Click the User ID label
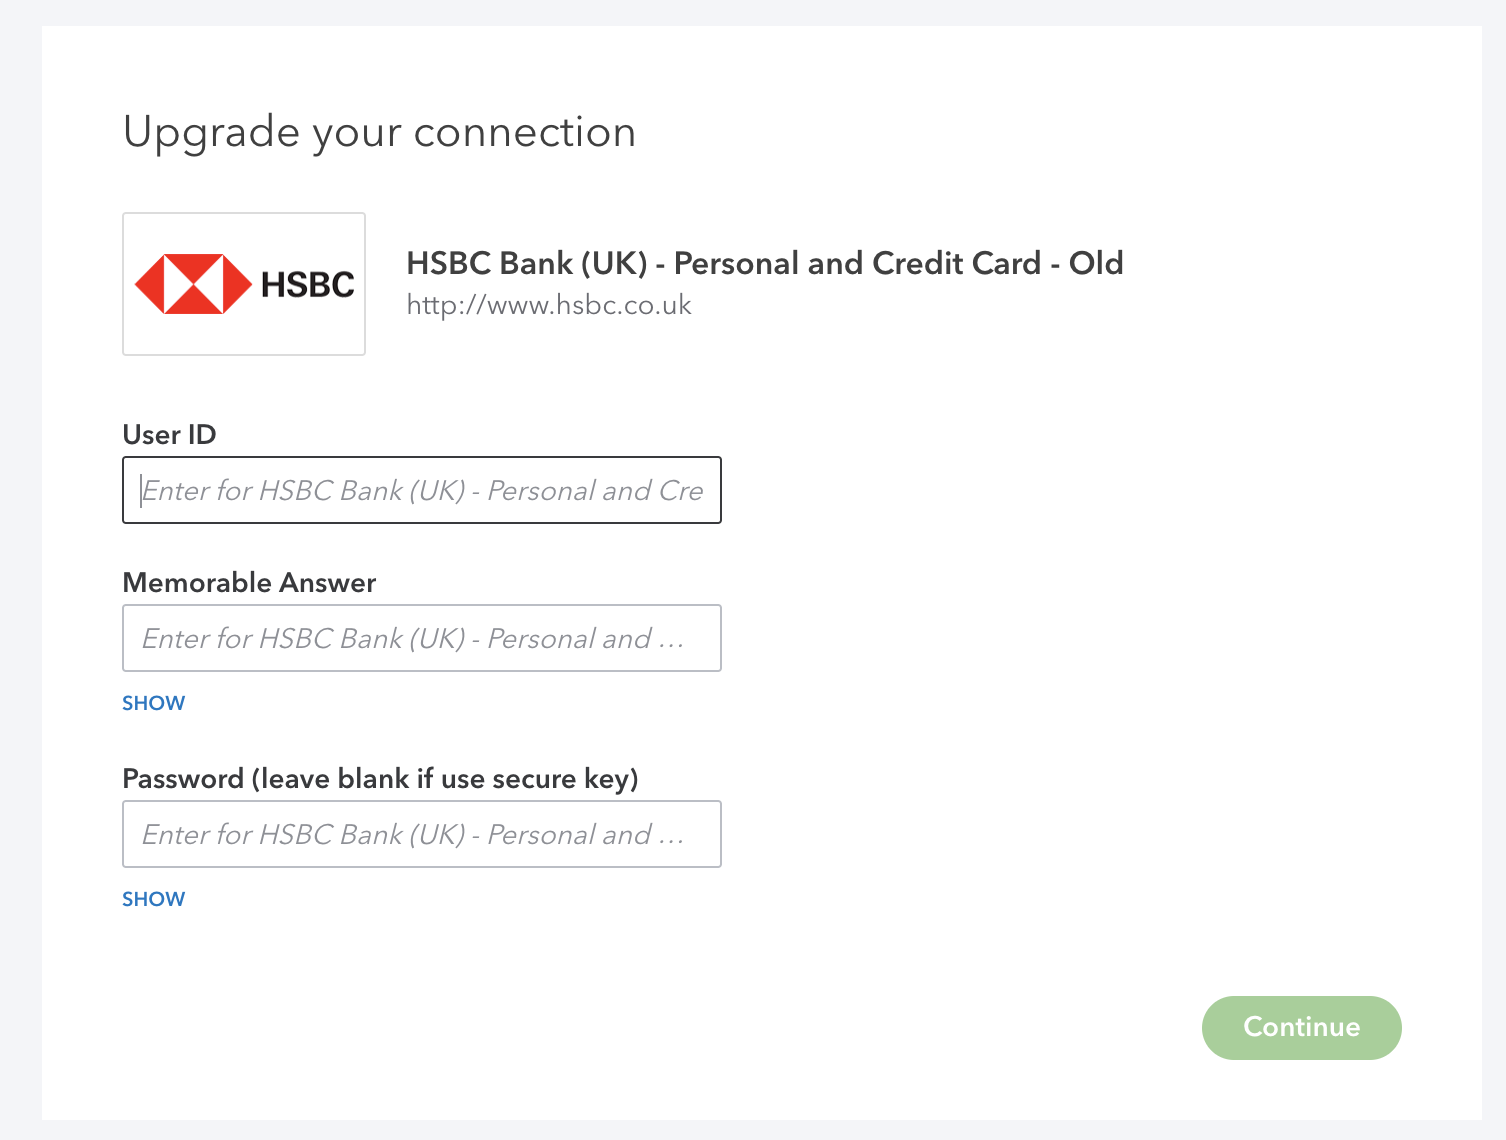The image size is (1506, 1140). pos(169,434)
